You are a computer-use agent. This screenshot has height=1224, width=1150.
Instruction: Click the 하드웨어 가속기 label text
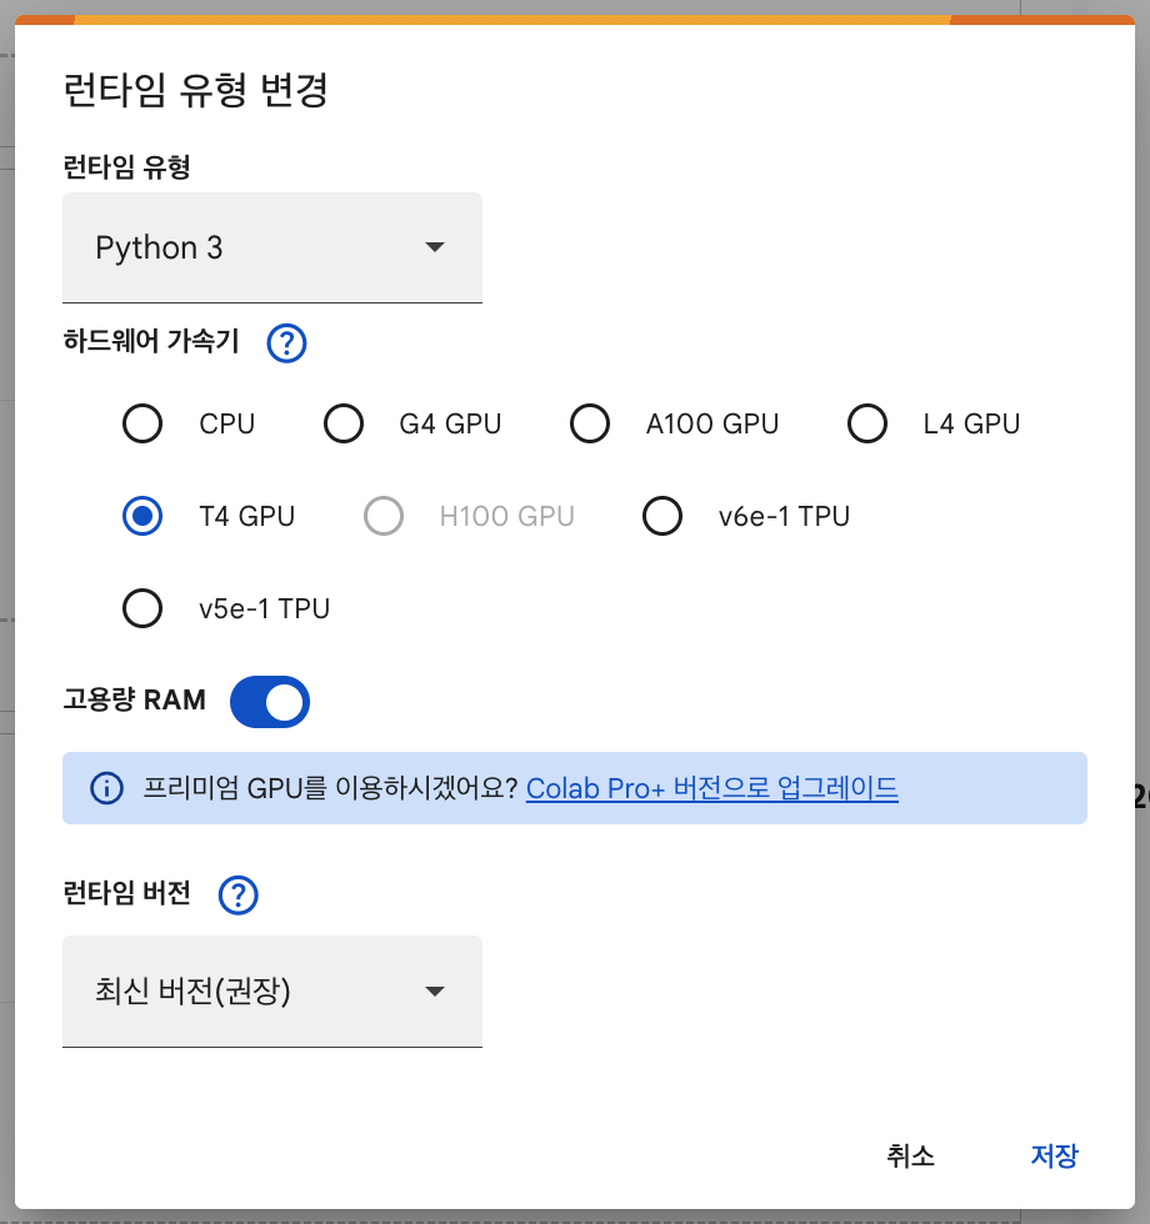pos(151,341)
